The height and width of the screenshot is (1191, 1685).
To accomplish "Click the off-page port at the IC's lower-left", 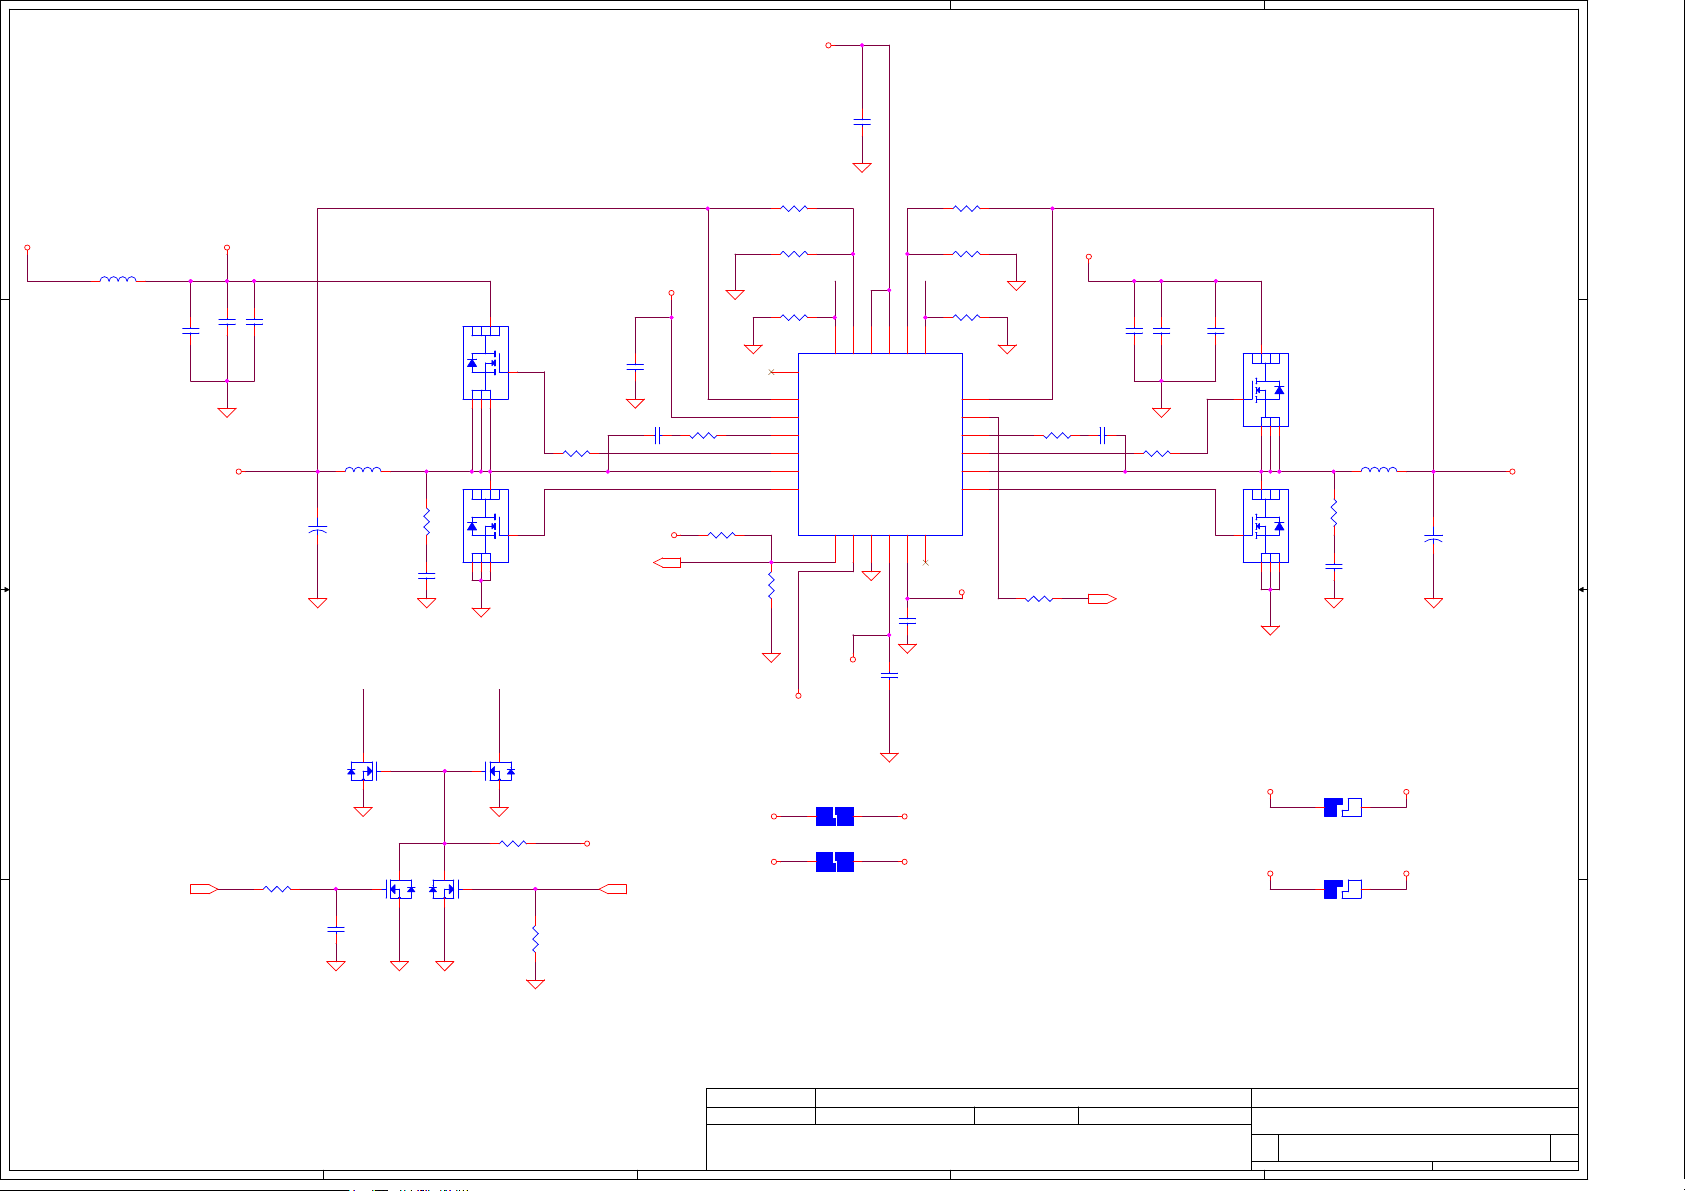I will click(x=667, y=563).
